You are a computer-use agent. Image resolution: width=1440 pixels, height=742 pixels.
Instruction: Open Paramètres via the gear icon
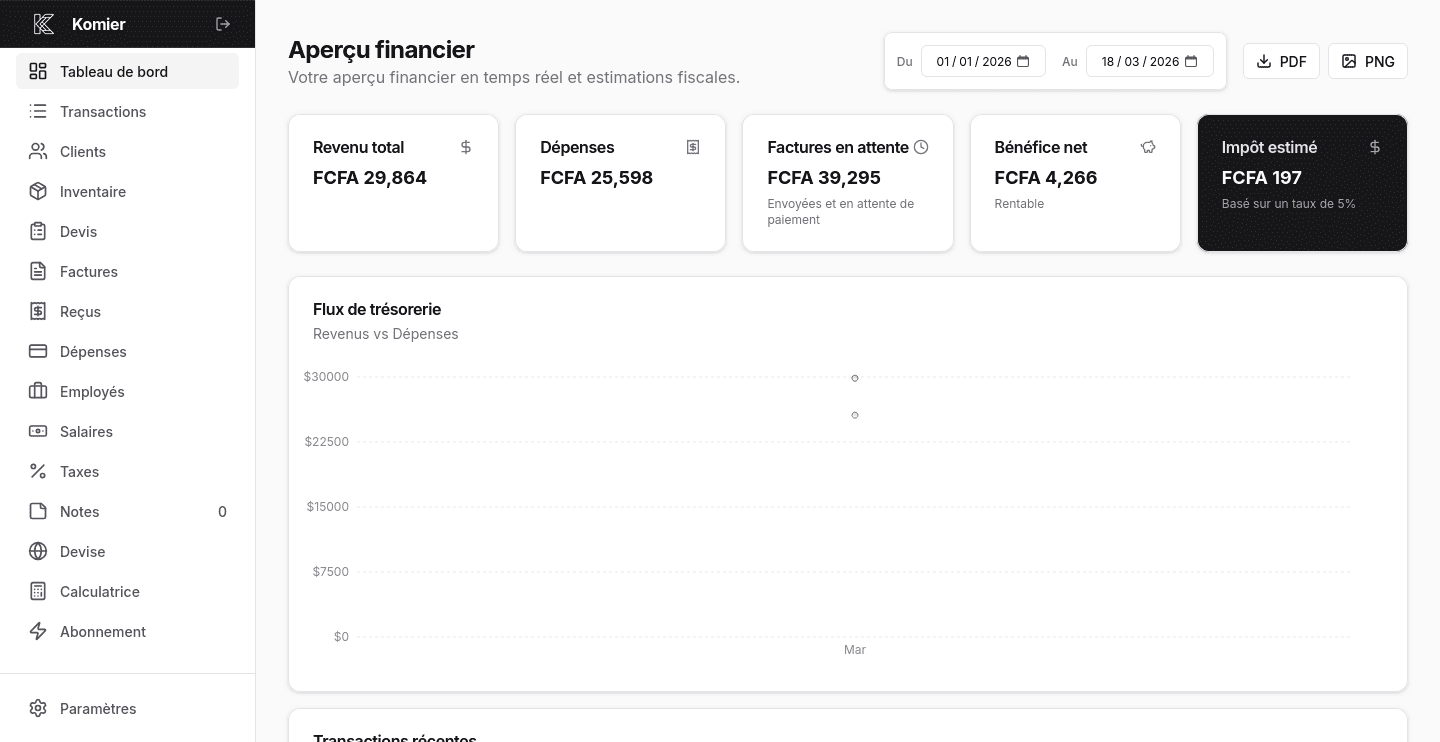pyautogui.click(x=38, y=708)
